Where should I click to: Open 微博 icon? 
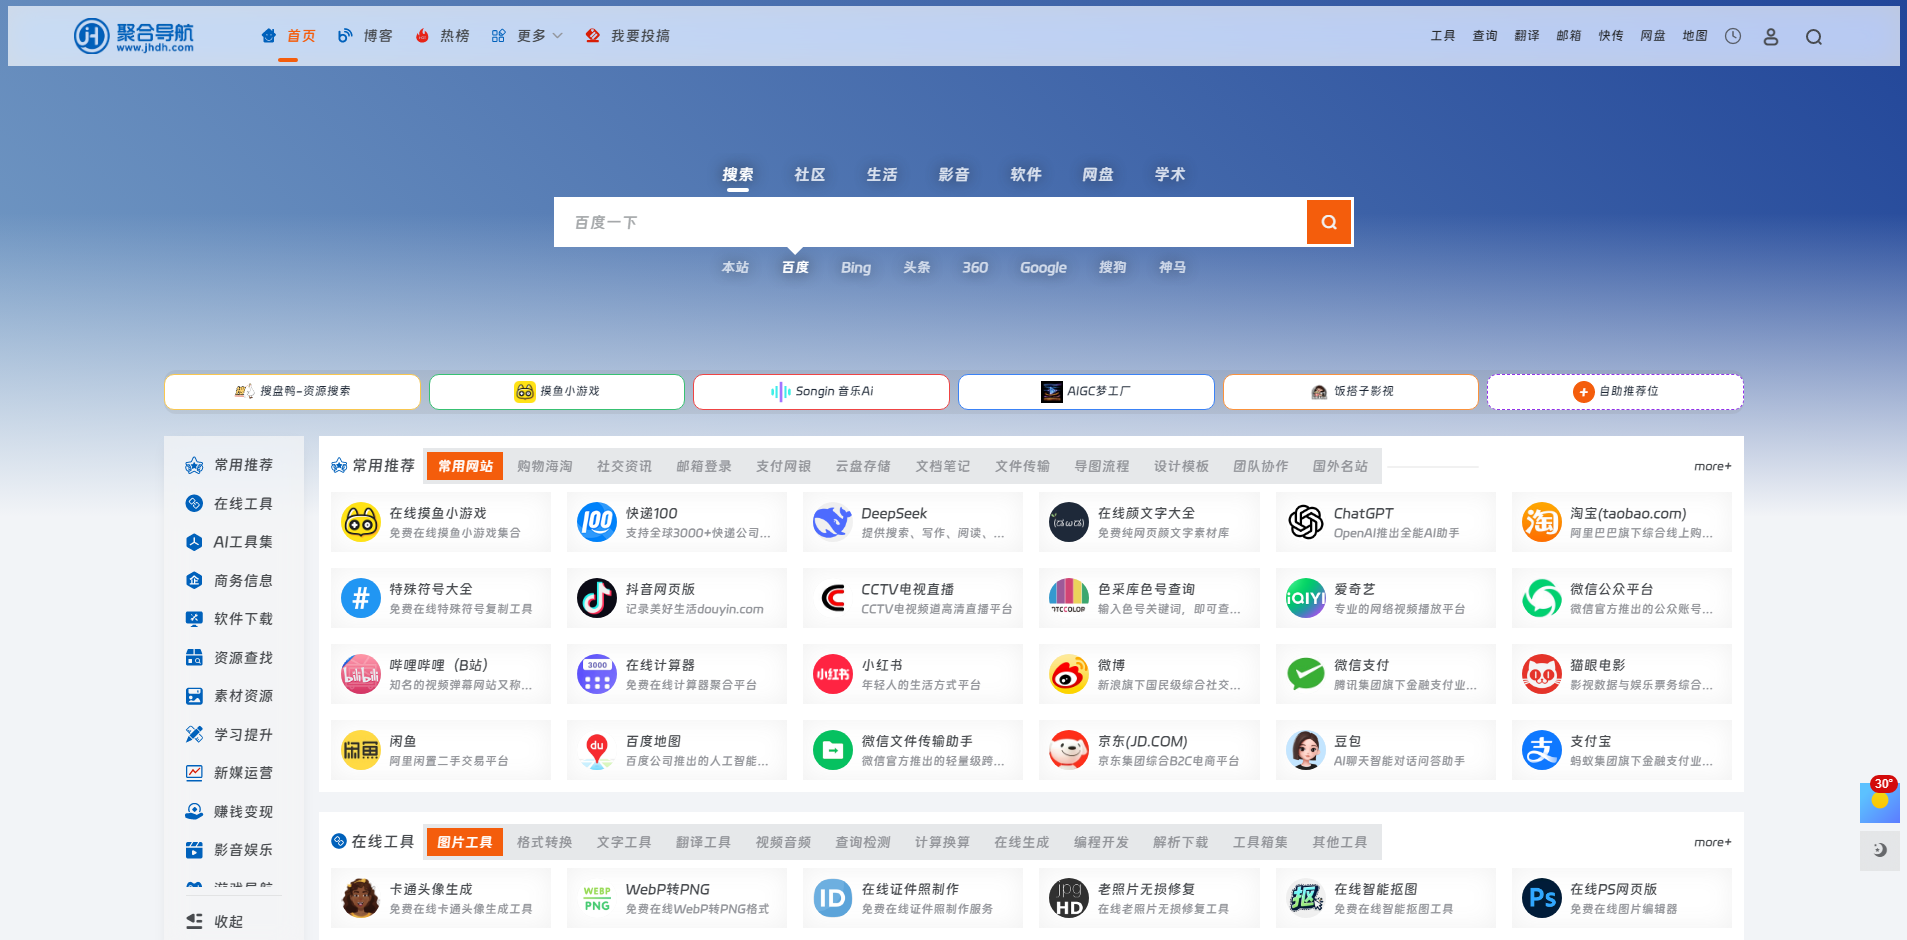click(1068, 674)
